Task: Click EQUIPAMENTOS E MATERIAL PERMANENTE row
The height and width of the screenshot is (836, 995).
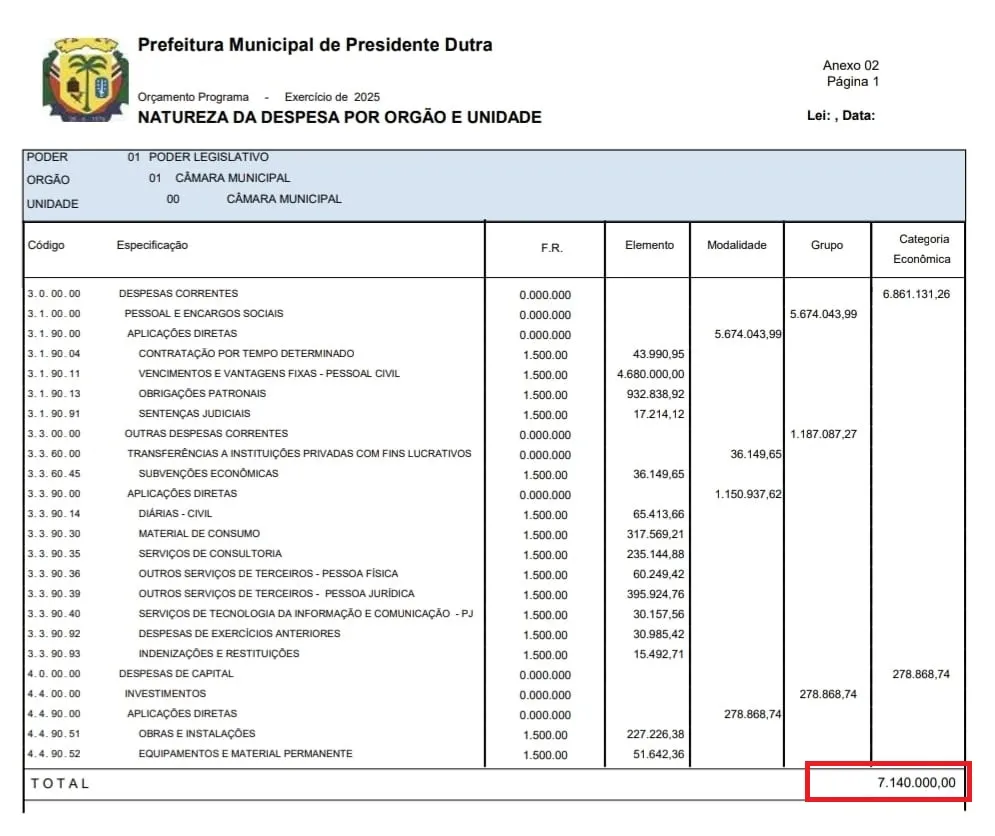Action: [246, 753]
